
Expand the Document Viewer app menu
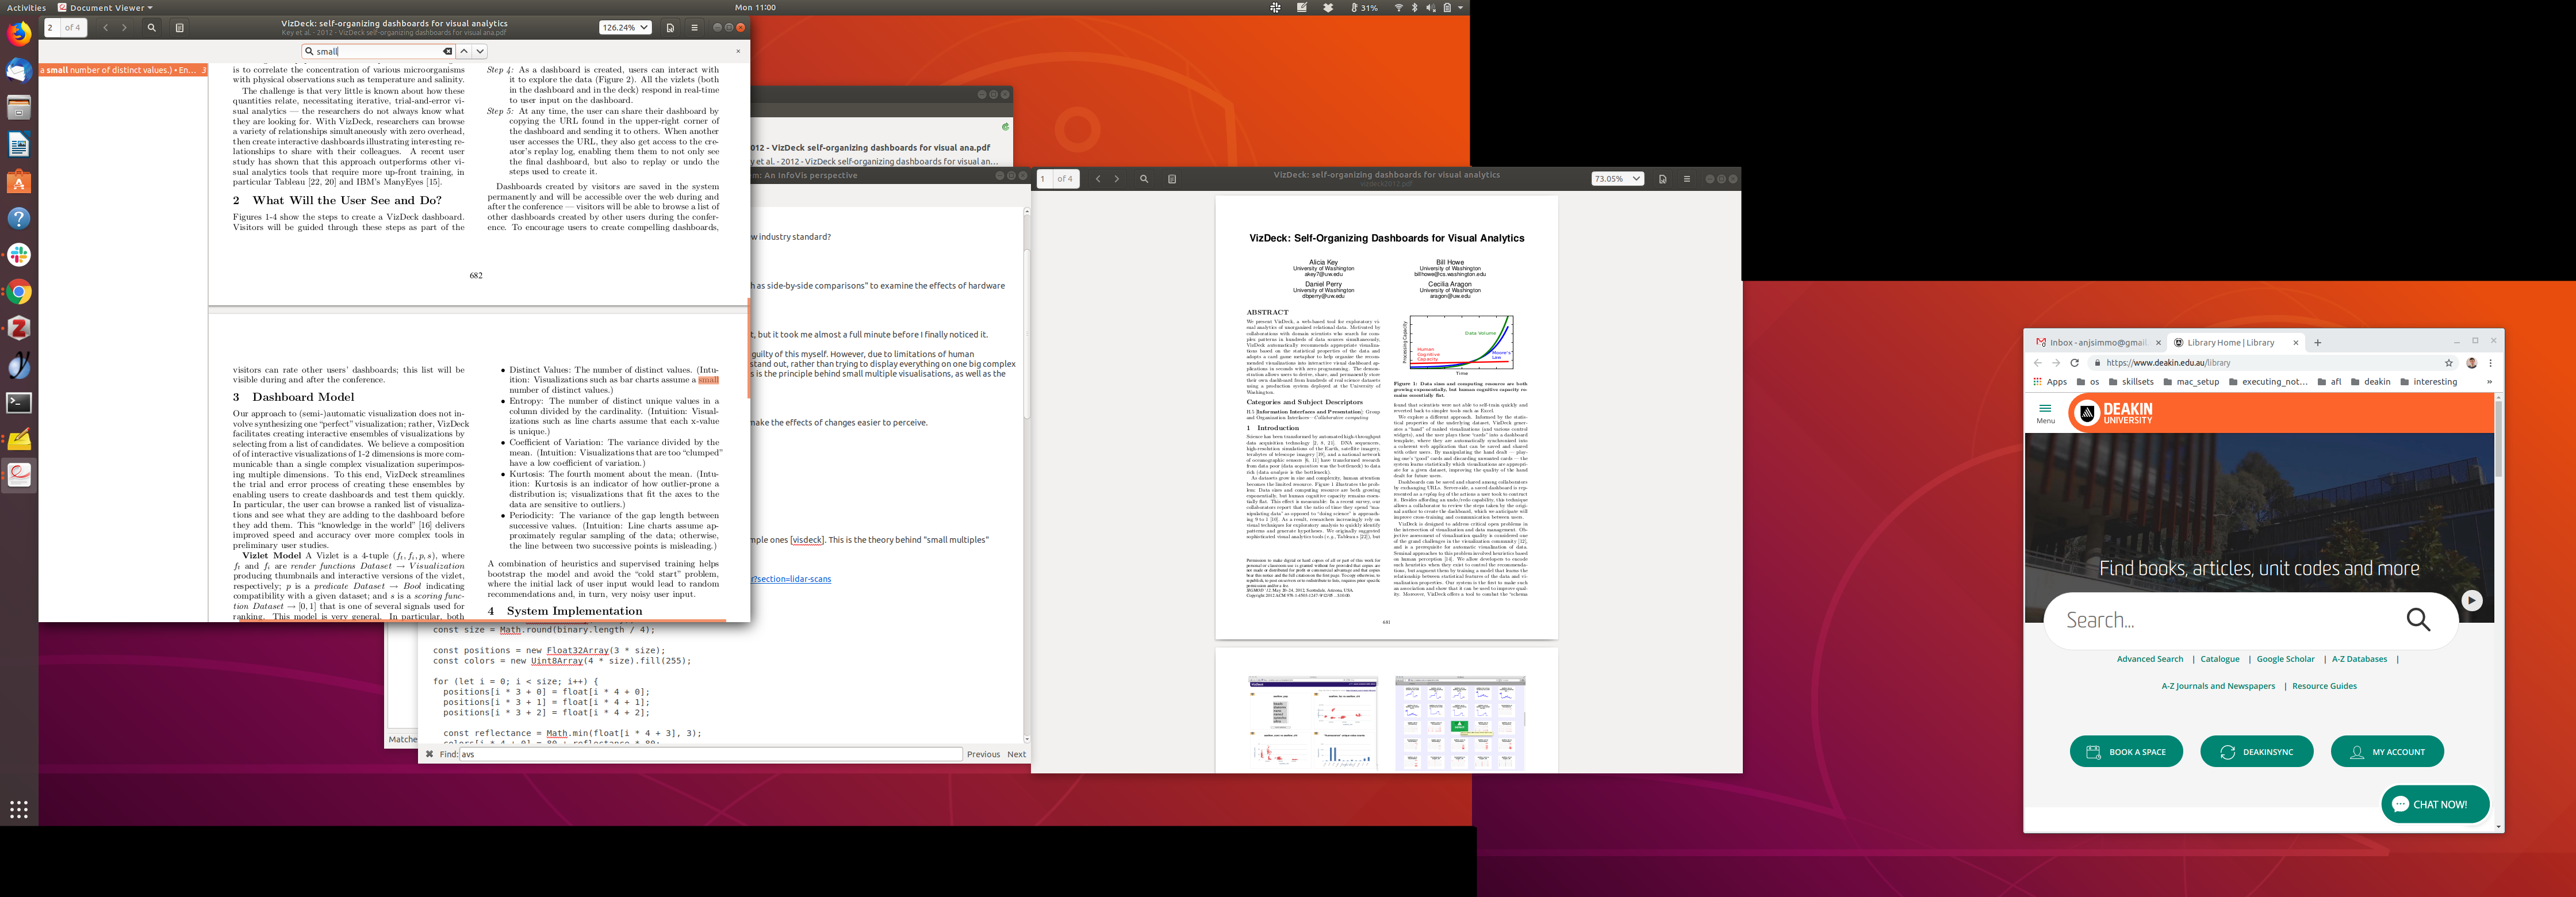105,7
